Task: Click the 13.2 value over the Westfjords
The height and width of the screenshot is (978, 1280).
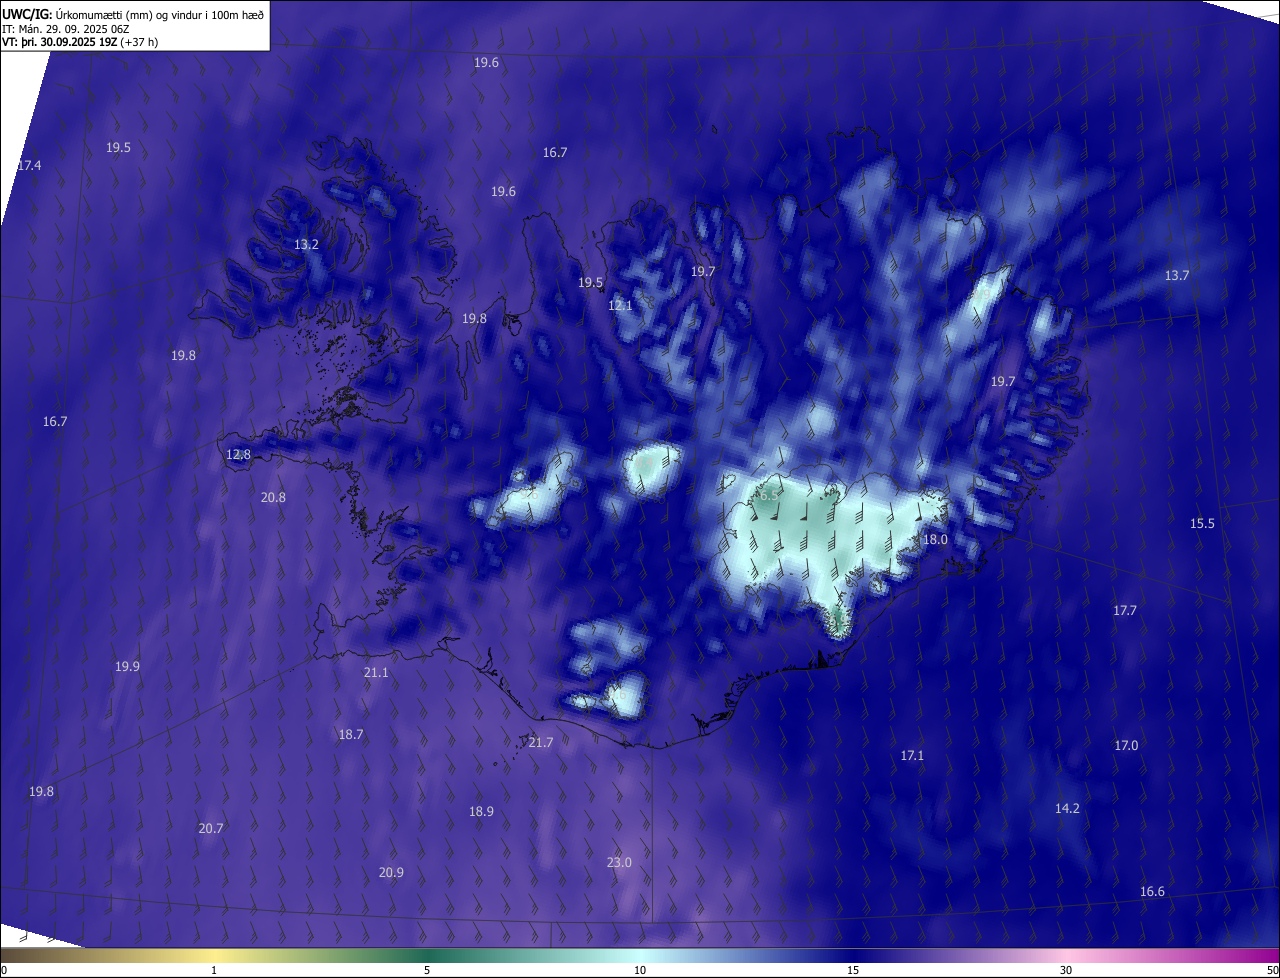Action: coord(306,245)
